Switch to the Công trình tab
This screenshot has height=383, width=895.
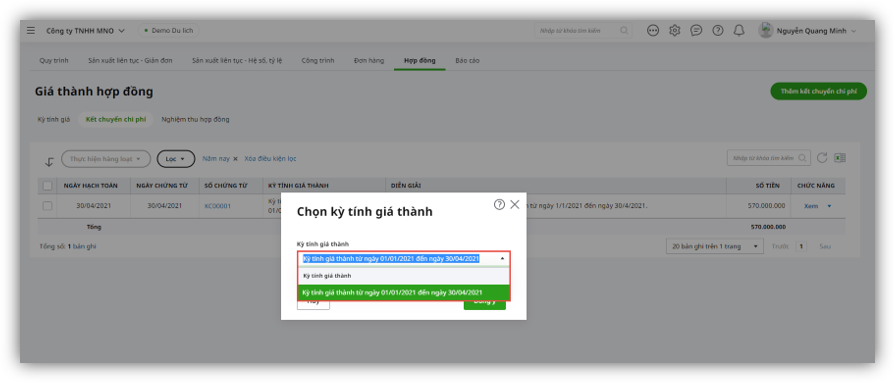point(318,61)
